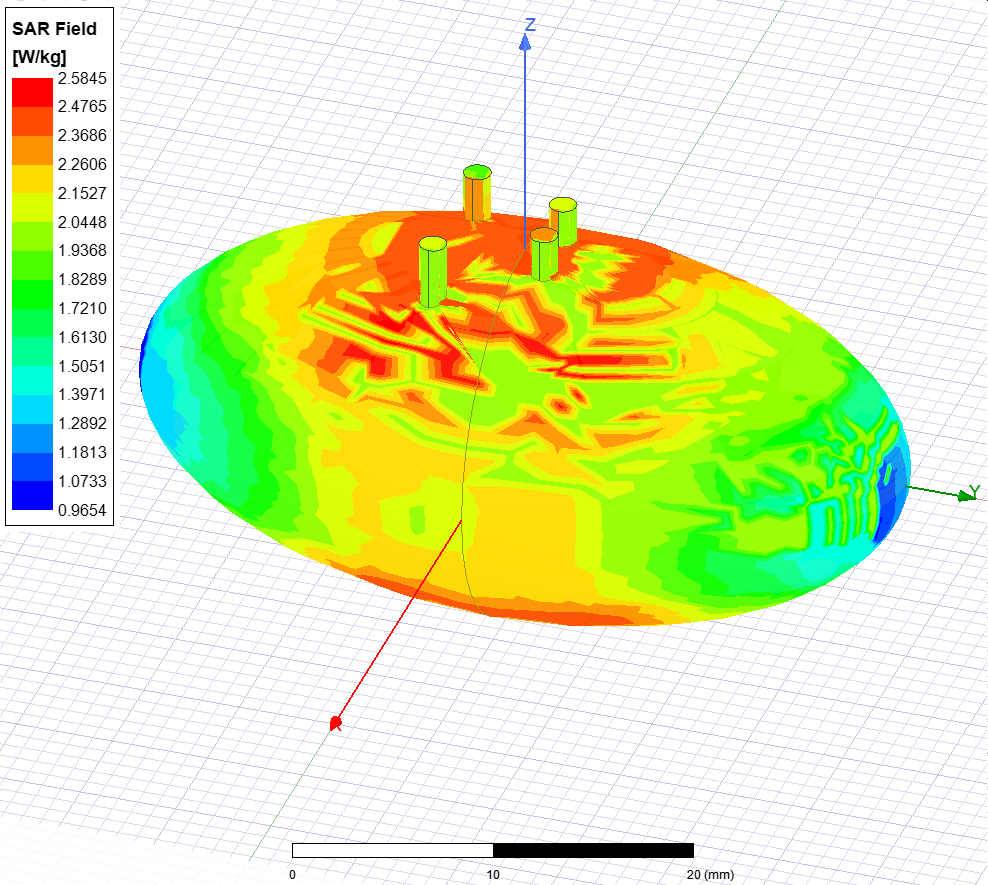
Task: Select the minimum legend value 0.9654
Action: click(x=82, y=510)
